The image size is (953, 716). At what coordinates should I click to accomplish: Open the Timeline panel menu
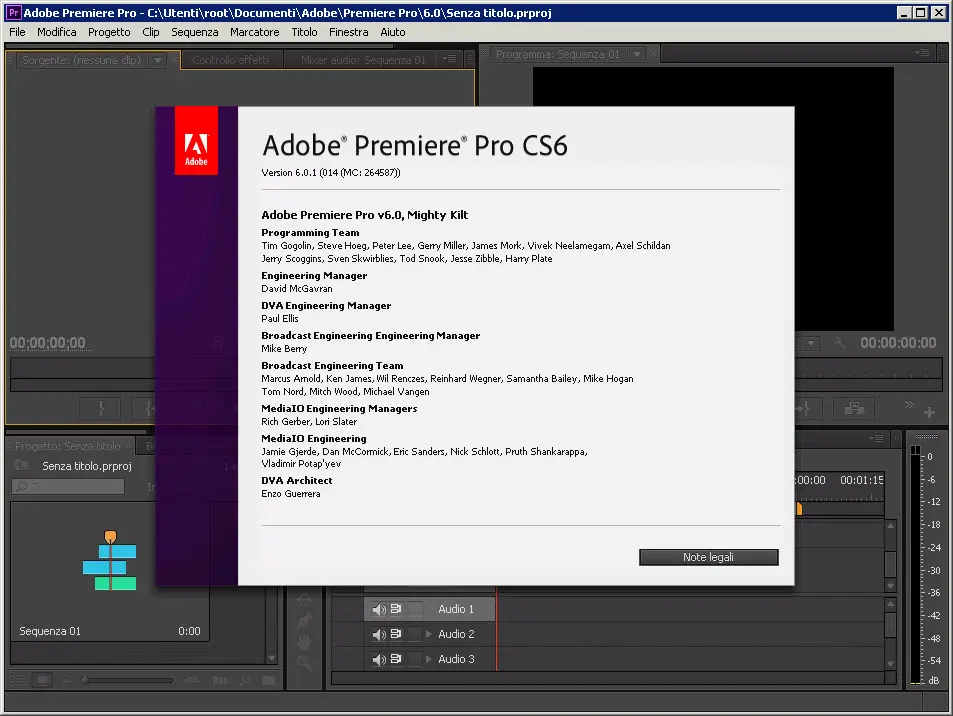[876, 438]
